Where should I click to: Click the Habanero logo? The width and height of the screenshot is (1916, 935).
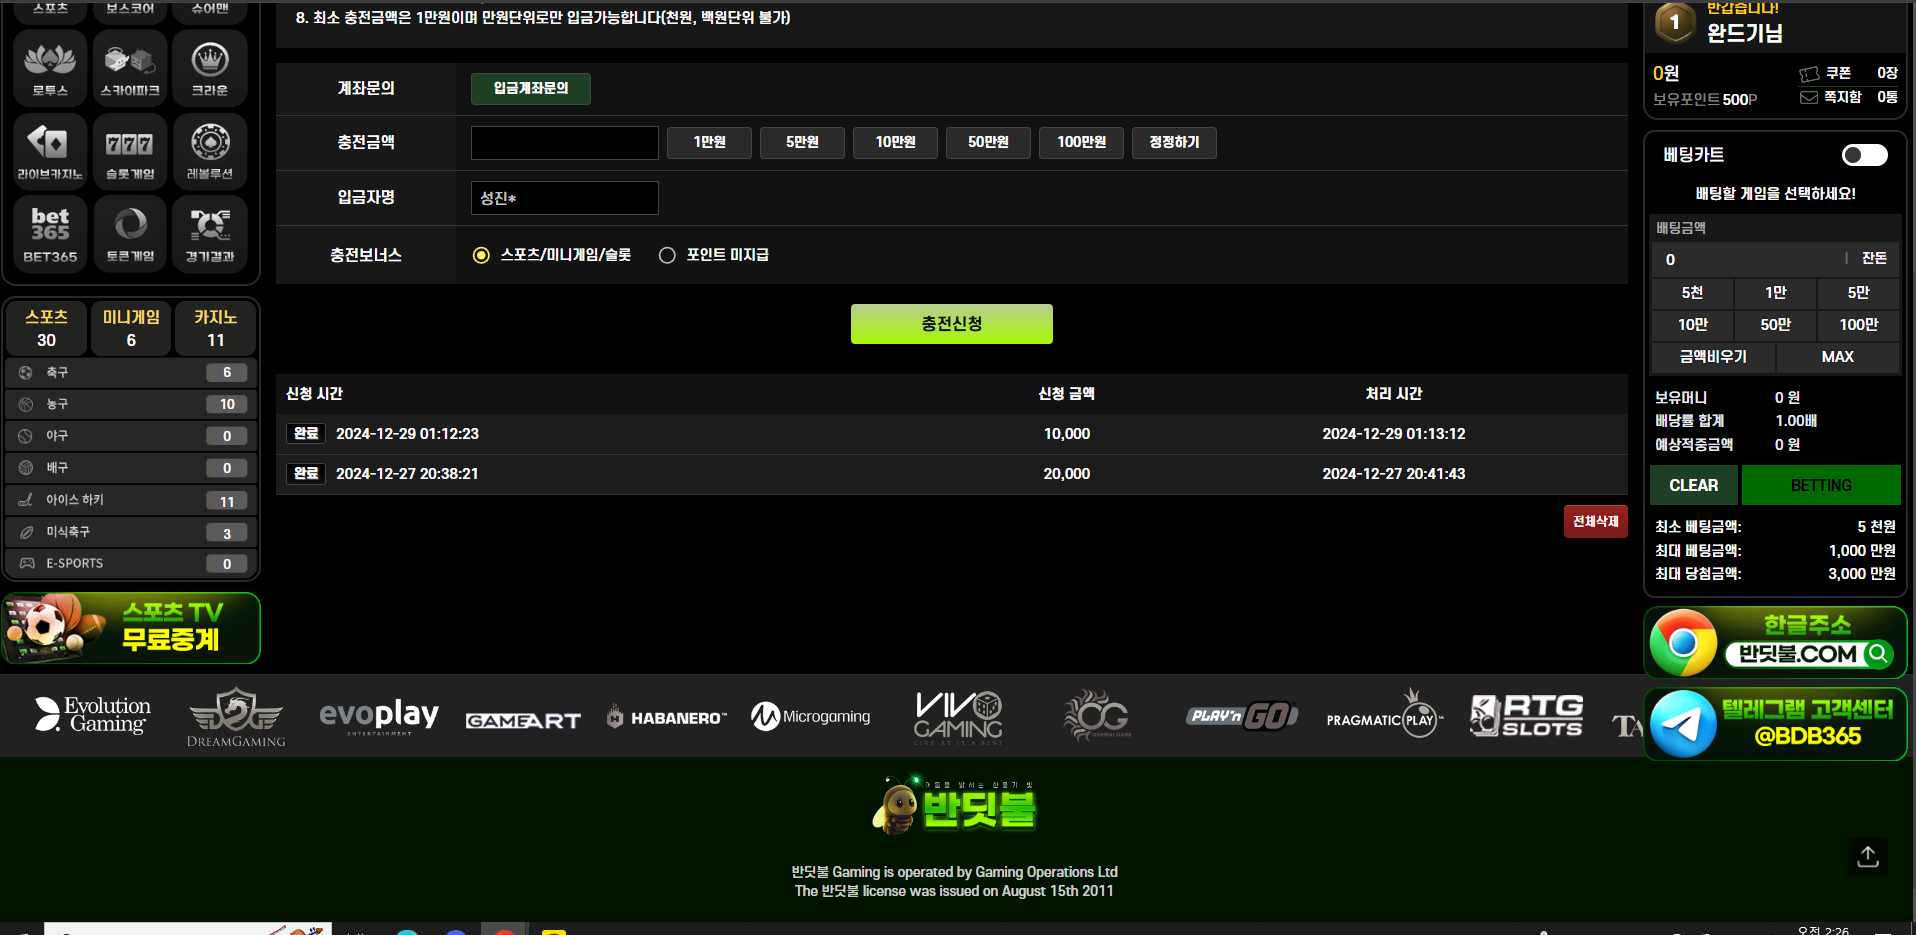tap(667, 717)
